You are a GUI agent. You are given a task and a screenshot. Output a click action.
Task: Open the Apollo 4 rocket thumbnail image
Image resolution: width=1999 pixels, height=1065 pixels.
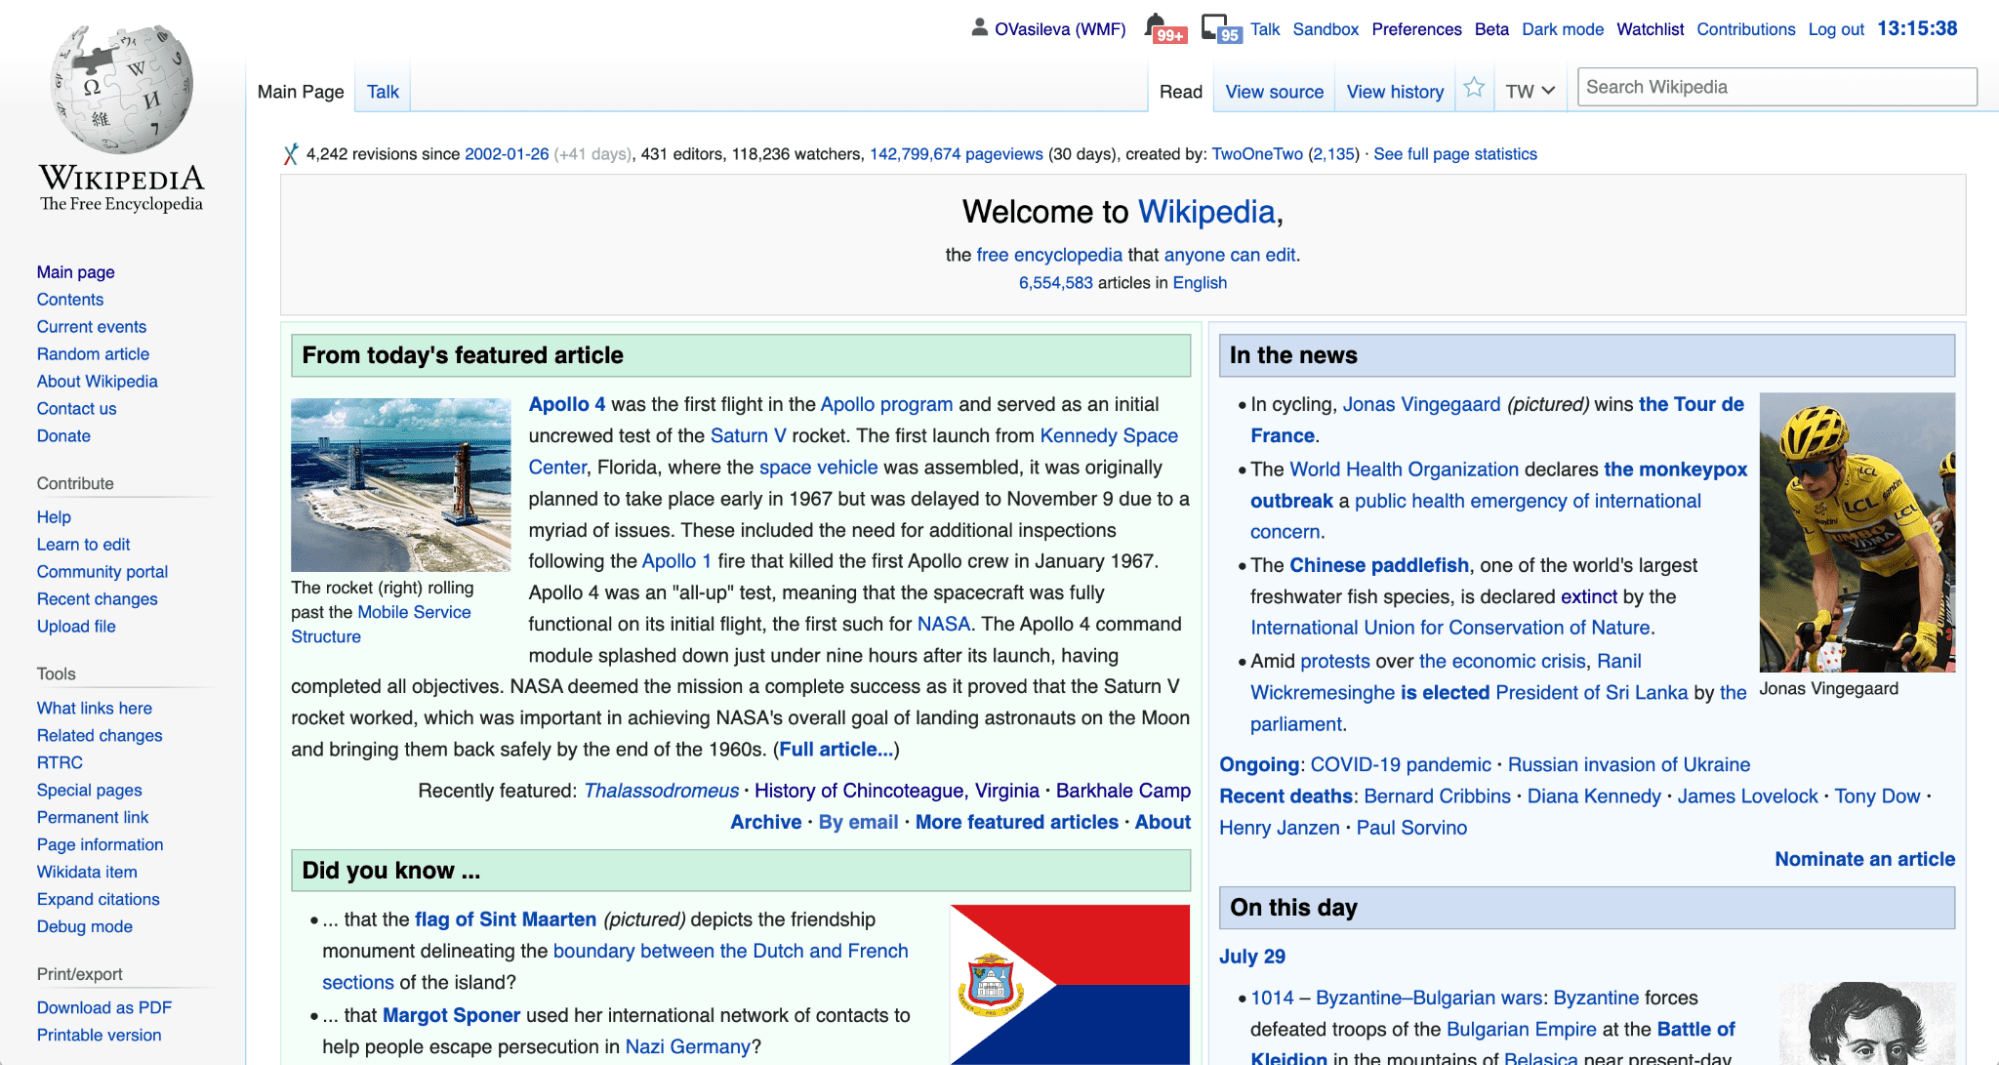[x=401, y=485]
